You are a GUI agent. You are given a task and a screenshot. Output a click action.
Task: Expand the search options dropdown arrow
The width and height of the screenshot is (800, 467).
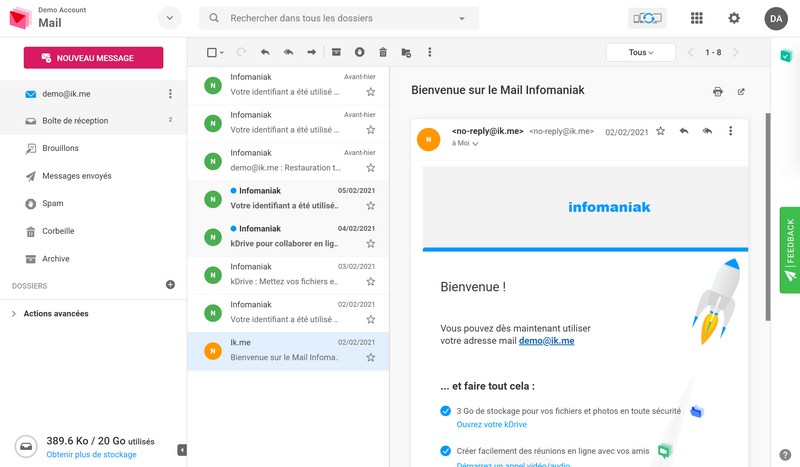click(462, 18)
